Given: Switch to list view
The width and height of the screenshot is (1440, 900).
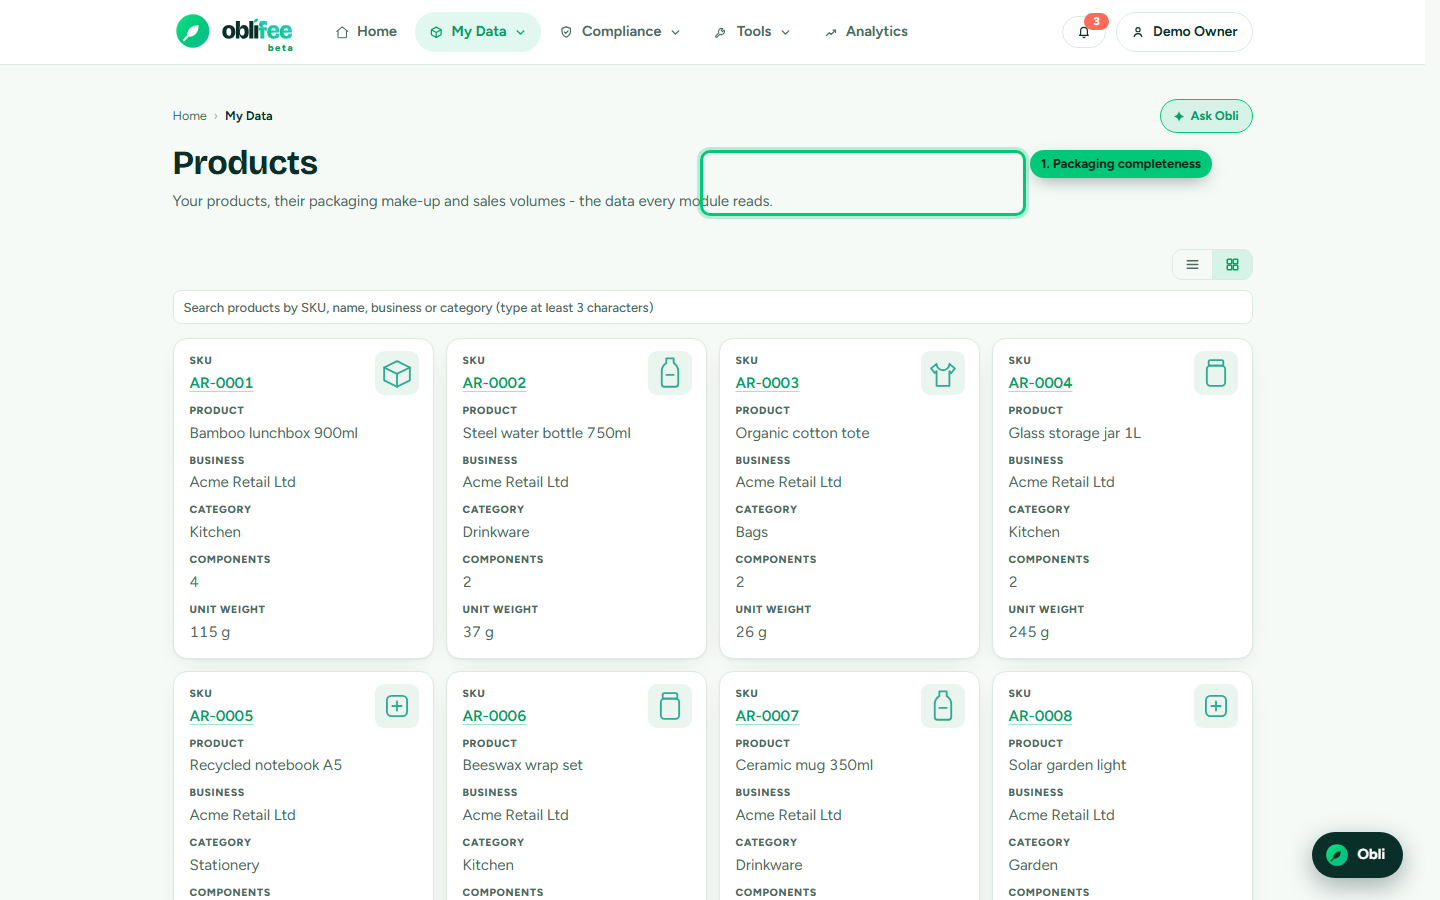Looking at the screenshot, I should [x=1192, y=265].
